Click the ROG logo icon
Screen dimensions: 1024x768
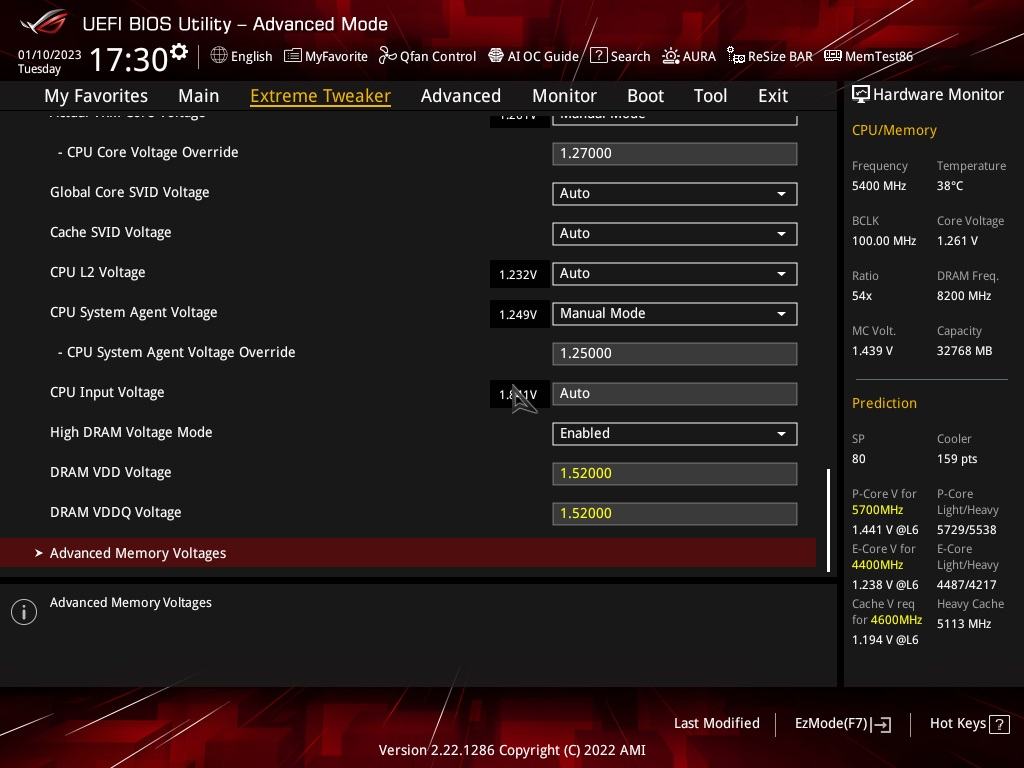point(43,22)
